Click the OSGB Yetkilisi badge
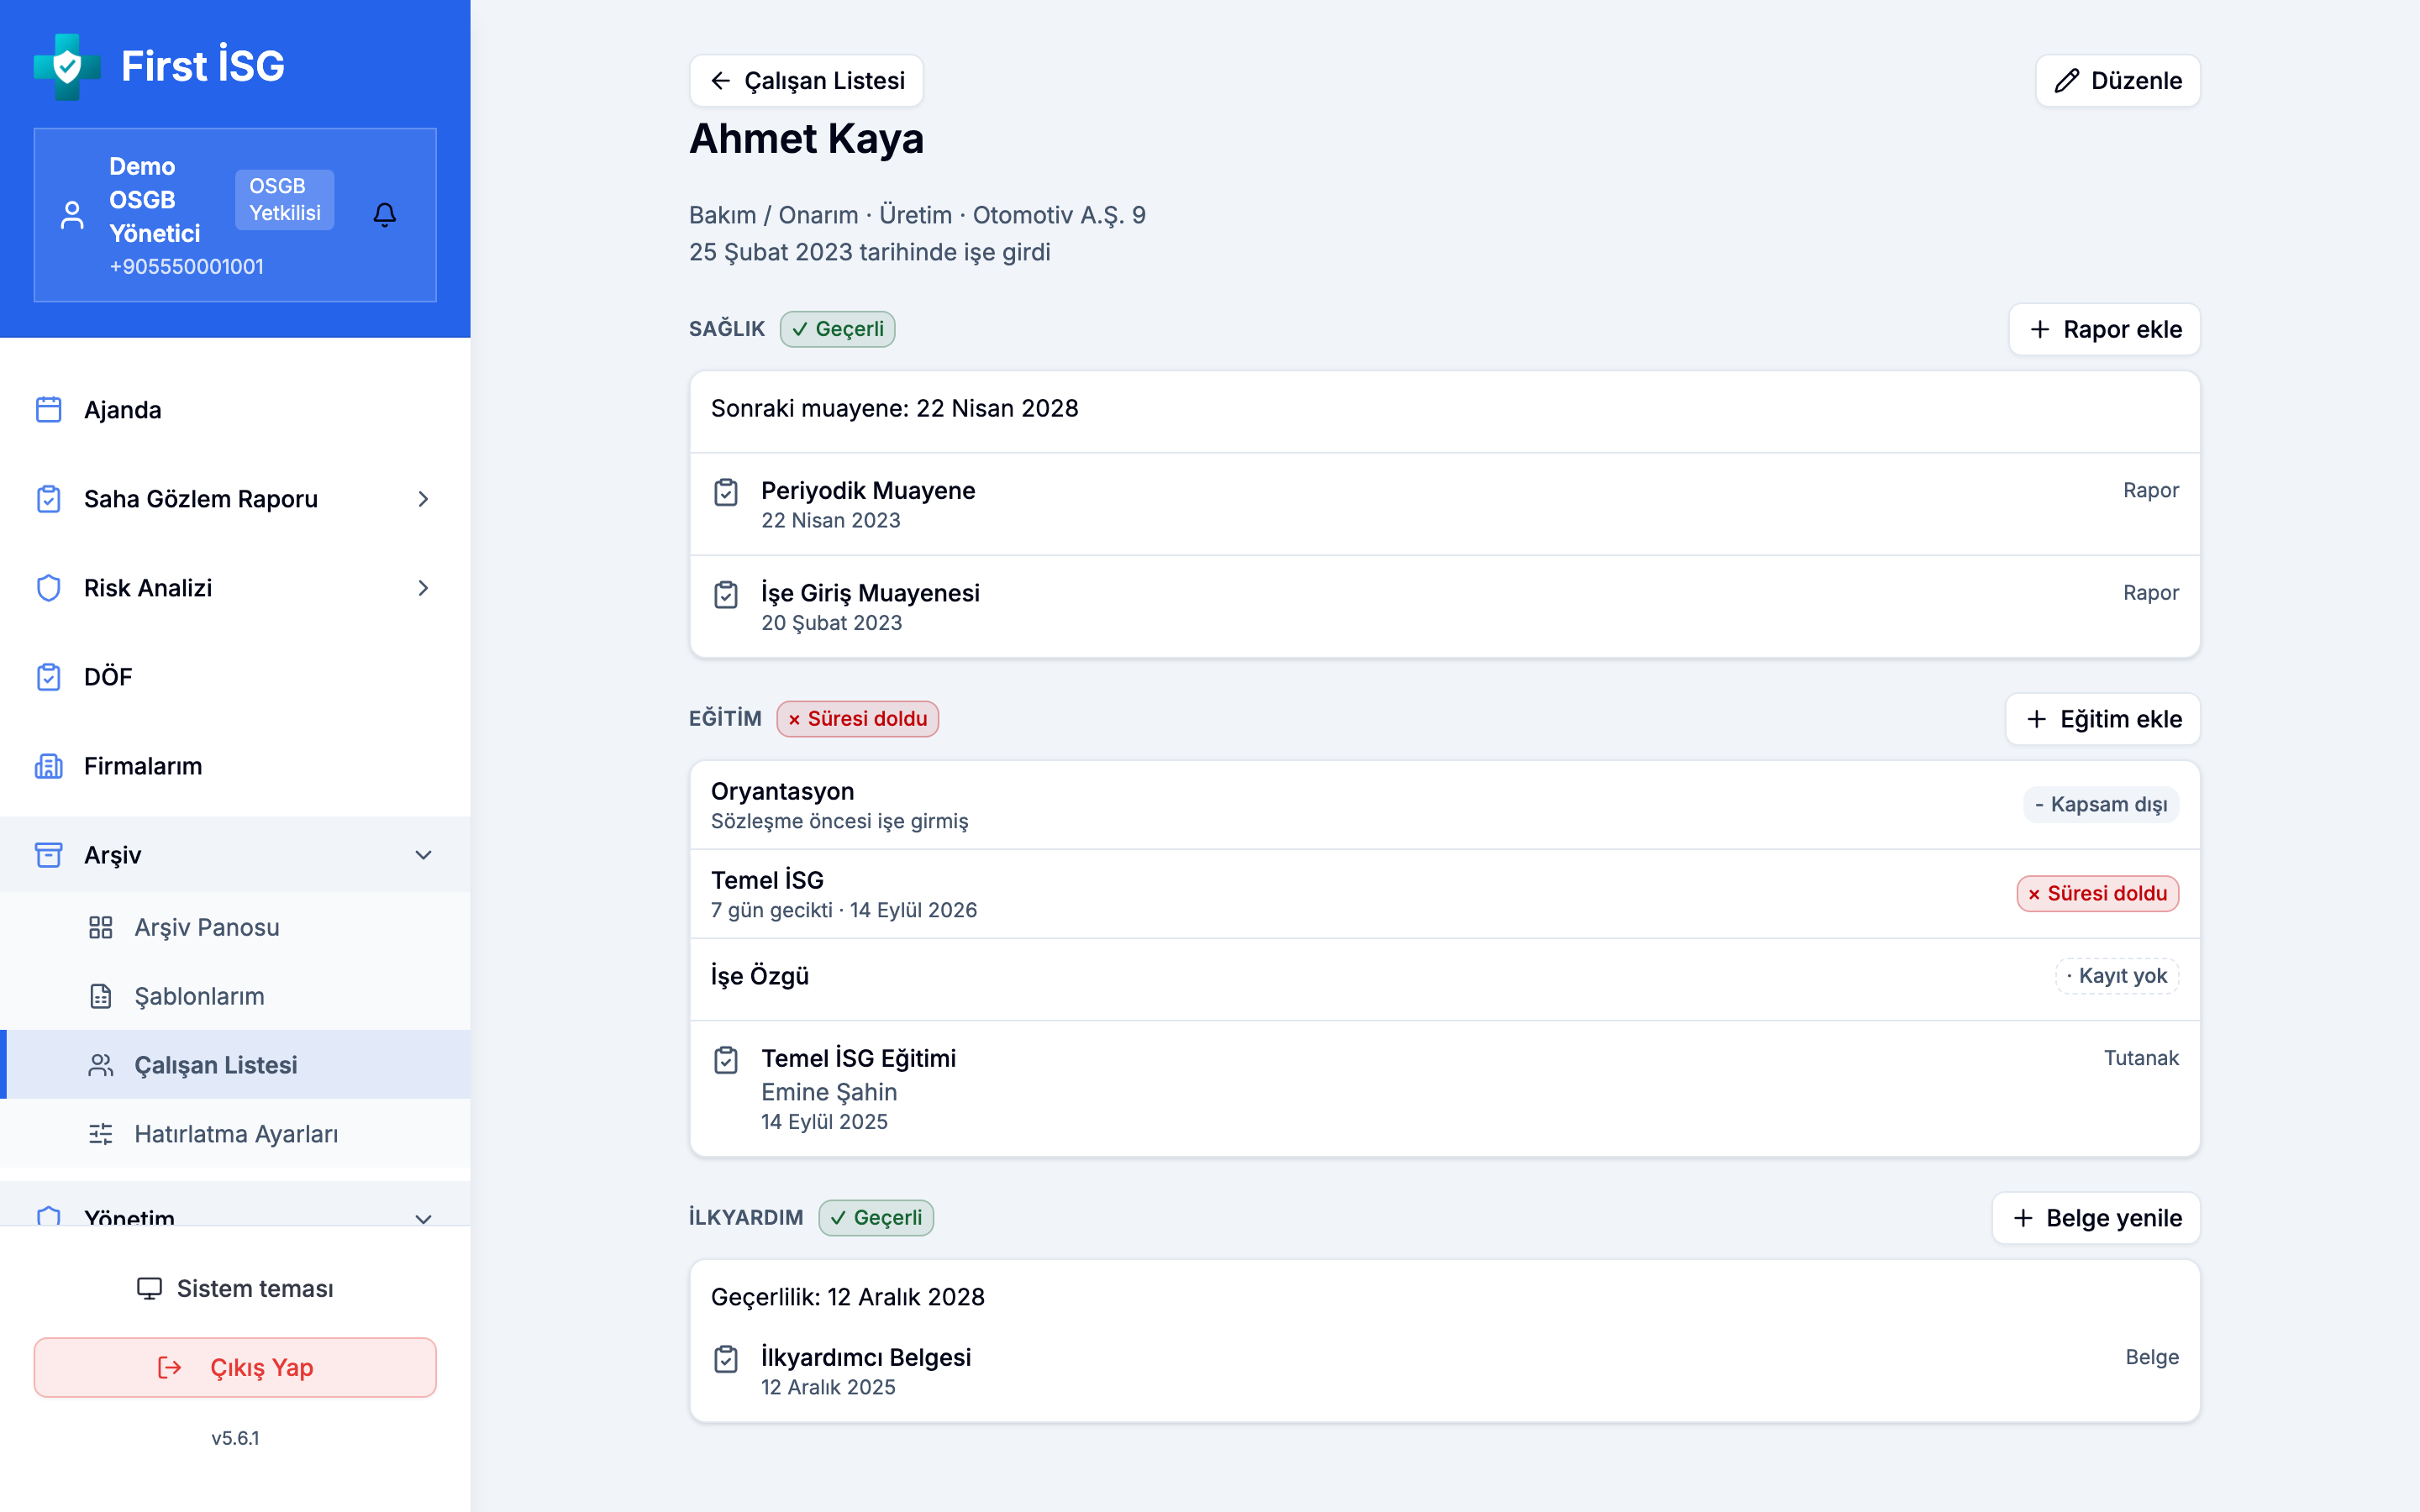The width and height of the screenshot is (2420, 1512). (285, 199)
